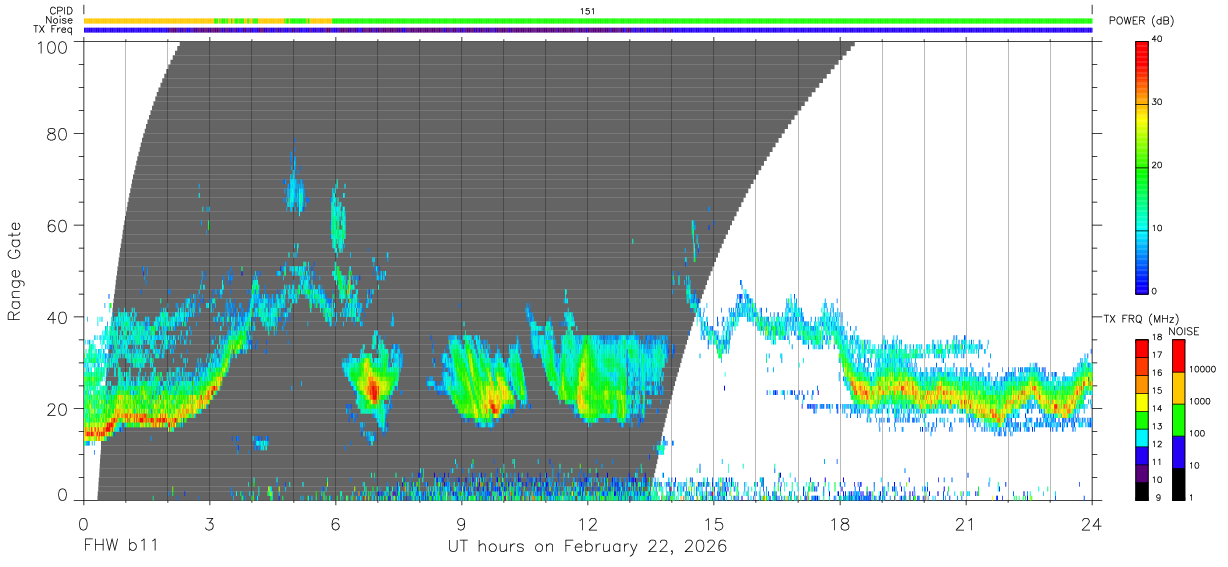Click the CPID value 151
The image size is (1228, 567).
(588, 11)
